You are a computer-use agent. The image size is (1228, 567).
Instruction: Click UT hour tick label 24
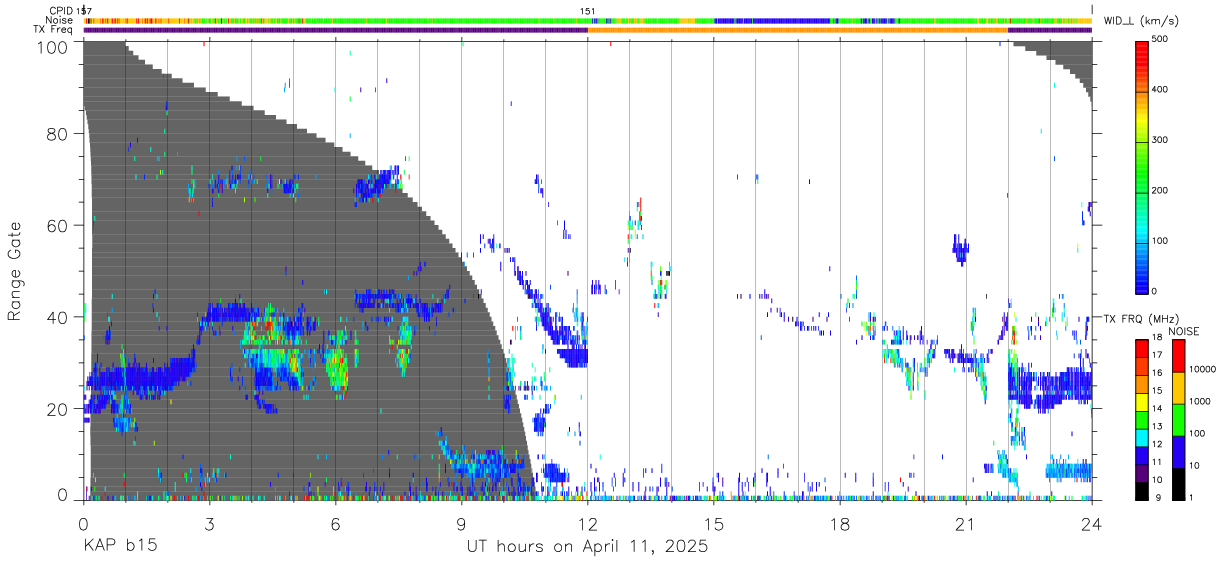click(x=1092, y=523)
